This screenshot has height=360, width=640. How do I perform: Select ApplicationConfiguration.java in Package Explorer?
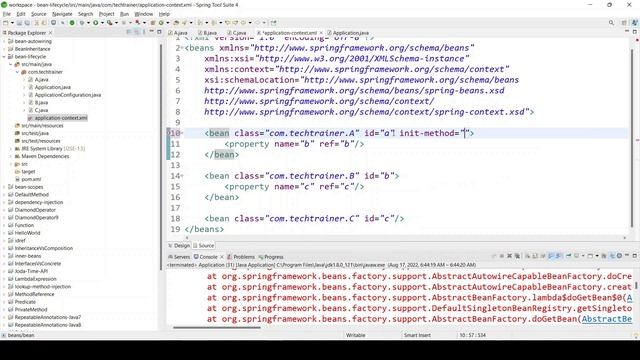coord(68,95)
